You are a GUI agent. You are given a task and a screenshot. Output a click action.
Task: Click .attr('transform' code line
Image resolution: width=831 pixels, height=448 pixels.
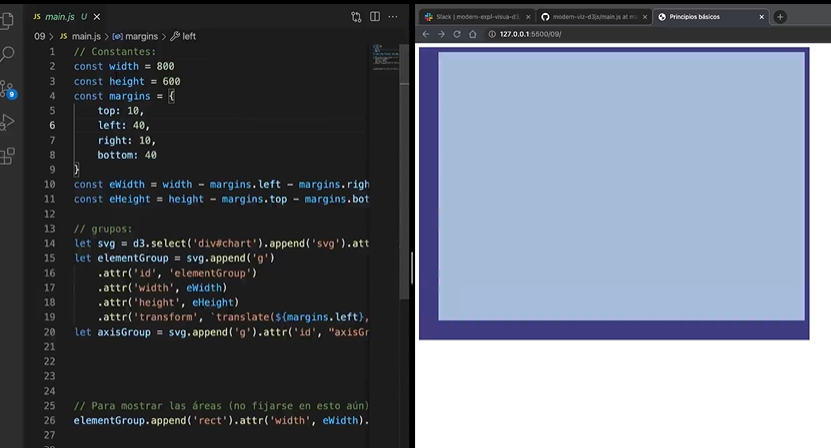pyautogui.click(x=234, y=317)
